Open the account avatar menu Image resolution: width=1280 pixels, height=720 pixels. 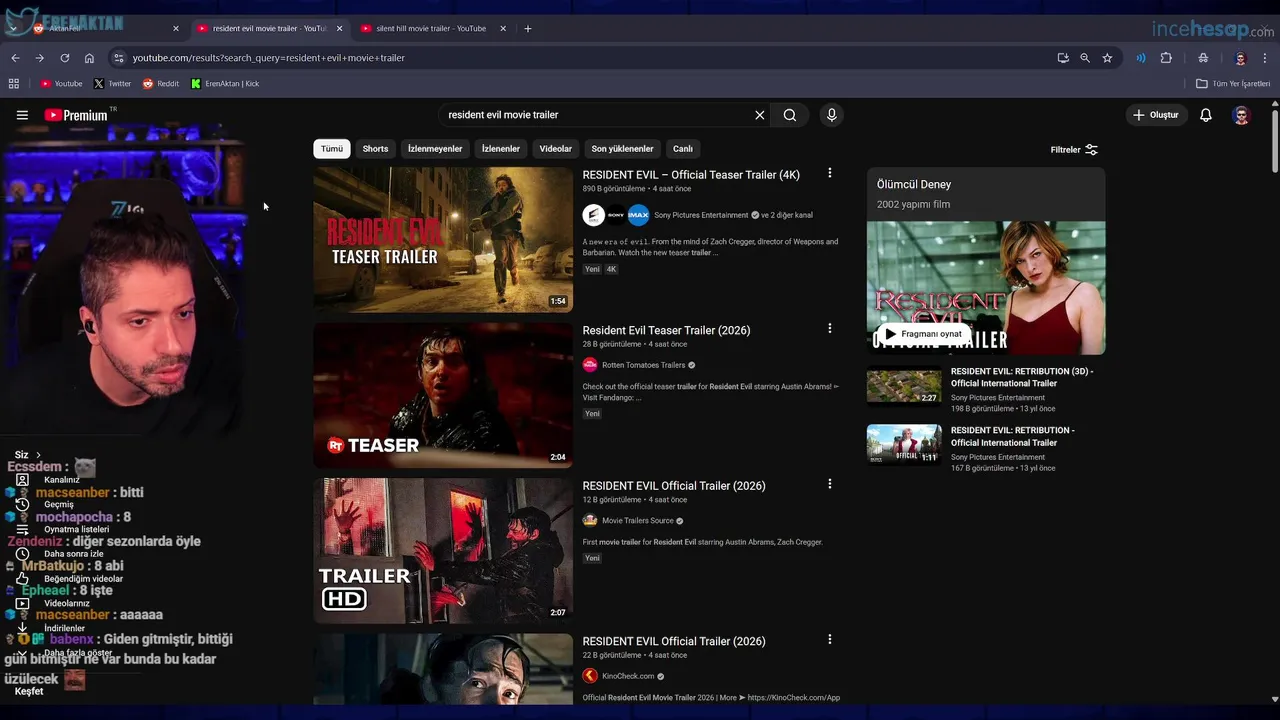click(1241, 115)
